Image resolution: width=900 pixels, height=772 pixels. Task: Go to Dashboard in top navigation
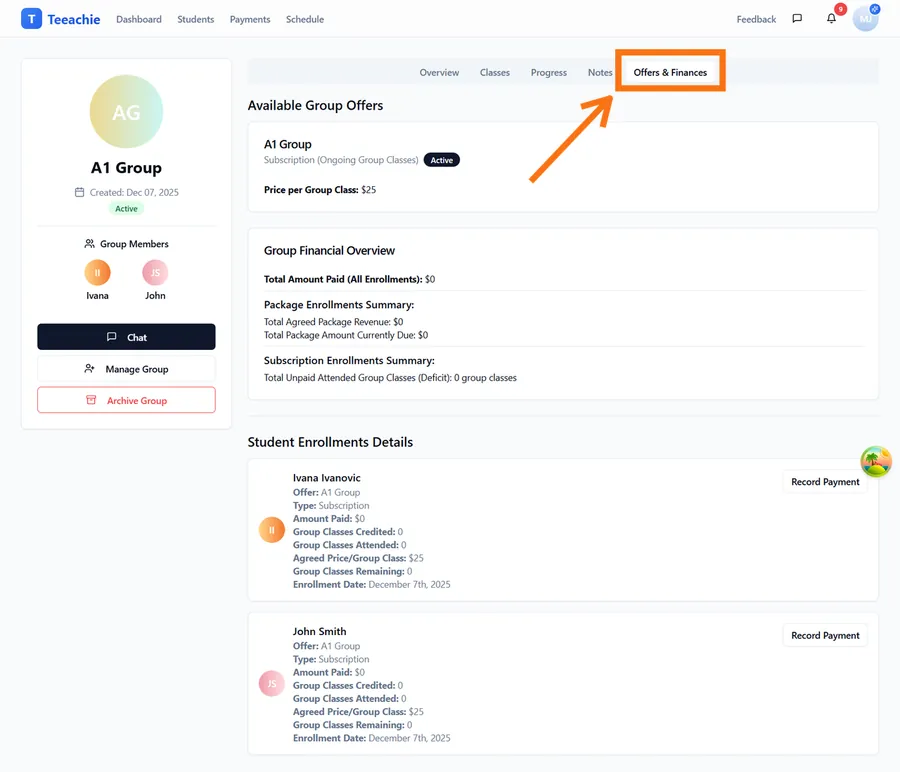pos(139,19)
